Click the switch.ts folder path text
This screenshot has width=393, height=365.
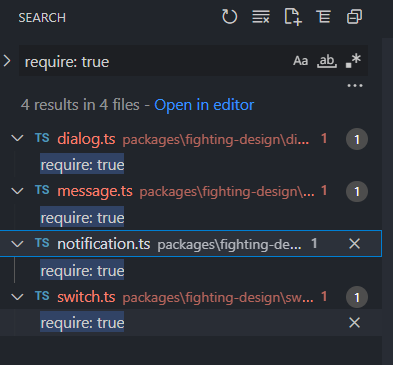(x=218, y=298)
